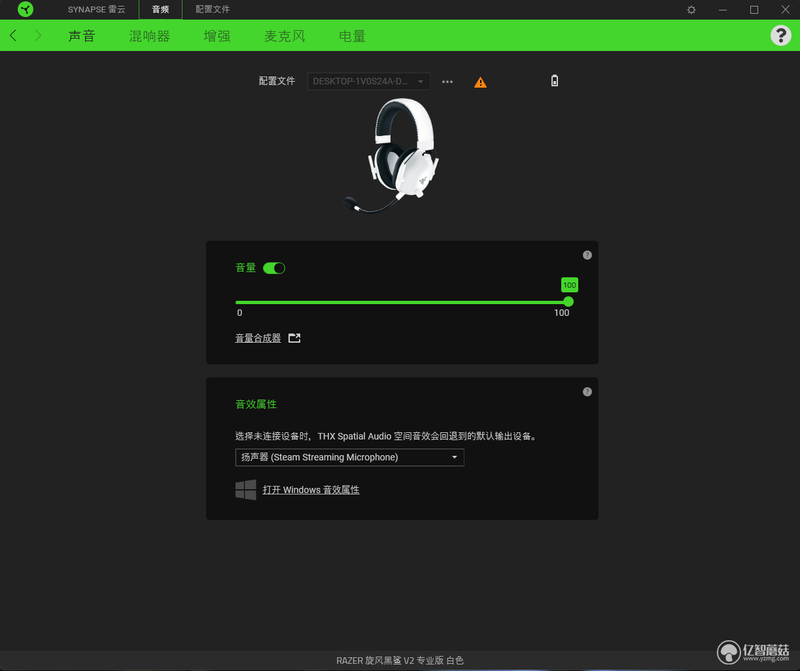The image size is (800, 671).
Task: Open the 麦克风 sub-tab
Action: tap(284, 36)
